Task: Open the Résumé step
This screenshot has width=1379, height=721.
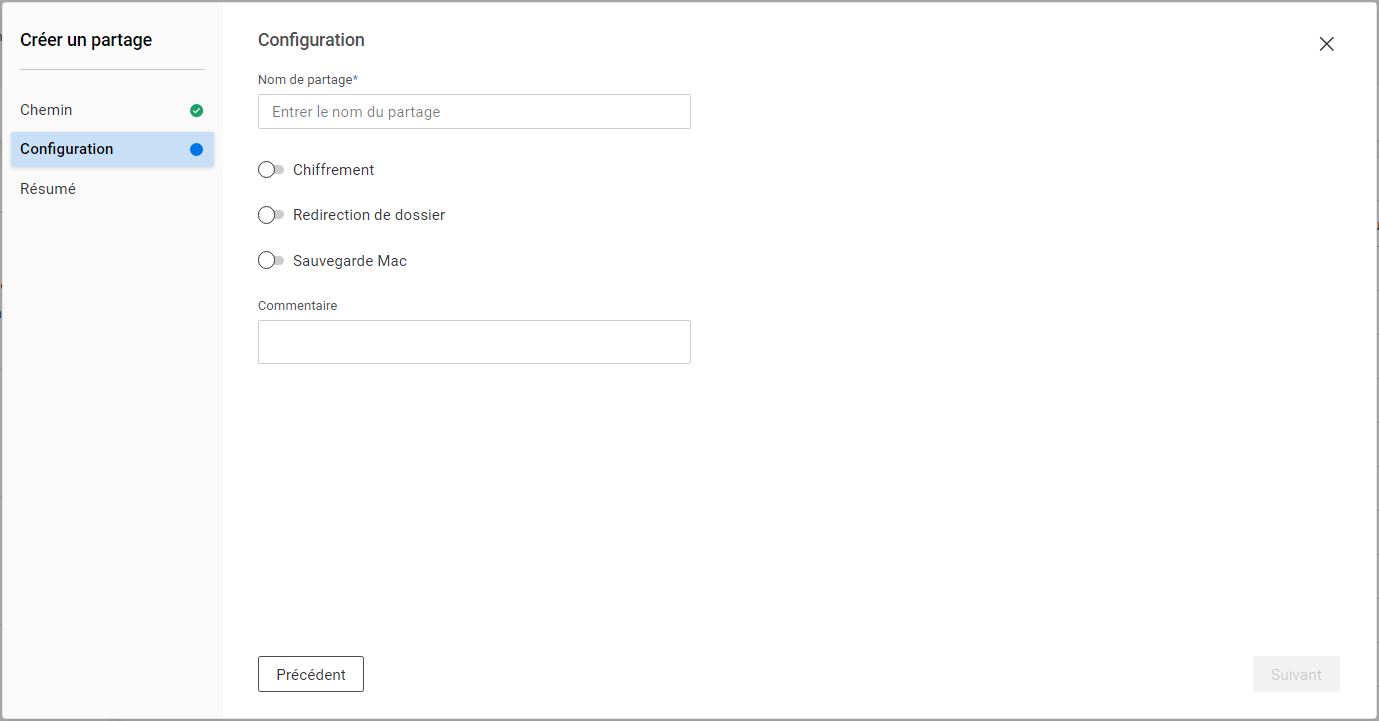Action: 48,189
